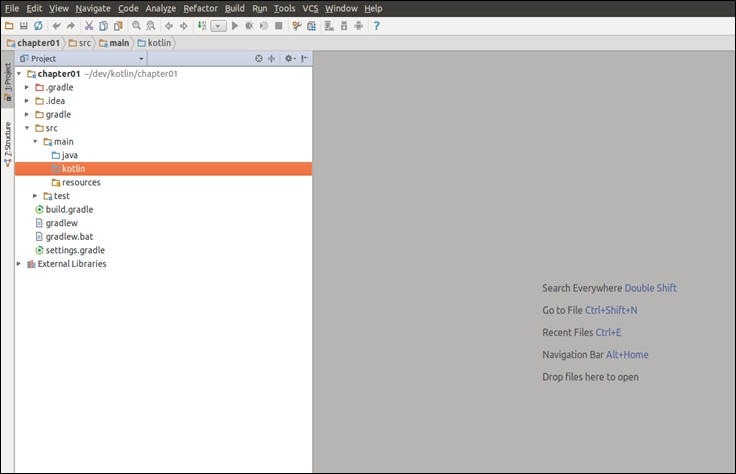Click the Open file toolbar icon
Screen dimensions: 736x474
point(9,26)
